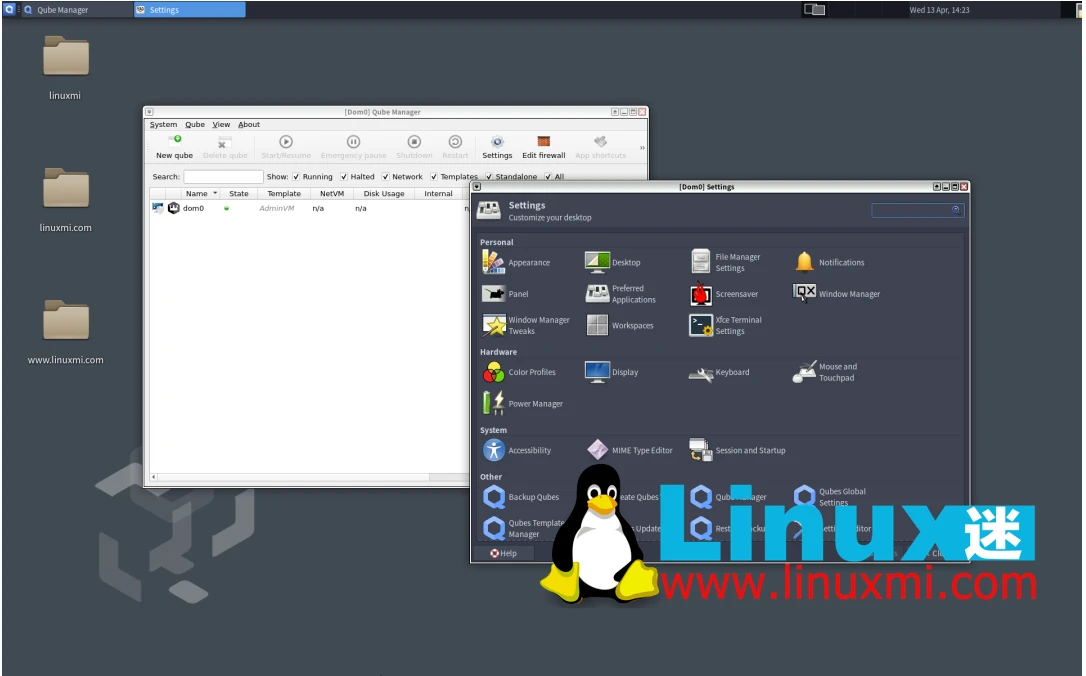Open the linuxmi desktop folder
Image resolution: width=1086 pixels, height=676 pixels.
click(x=65, y=68)
